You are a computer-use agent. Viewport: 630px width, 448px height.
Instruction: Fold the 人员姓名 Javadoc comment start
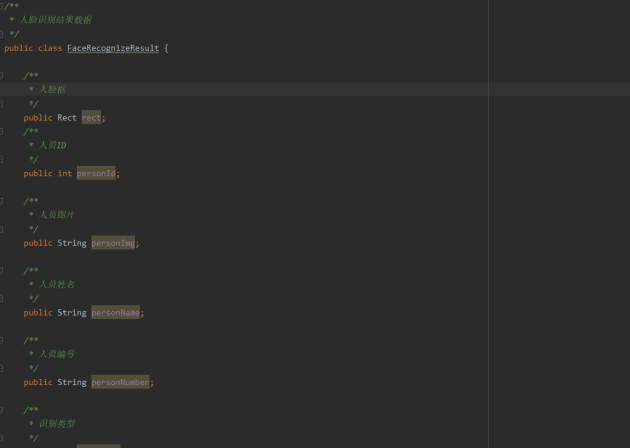point(1,270)
